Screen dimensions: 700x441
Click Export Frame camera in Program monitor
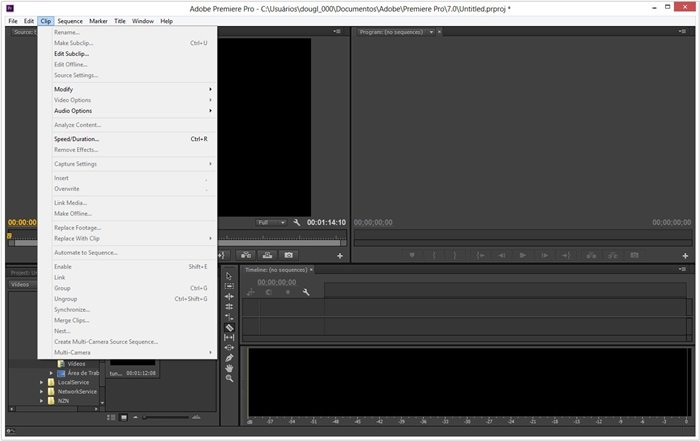click(634, 255)
